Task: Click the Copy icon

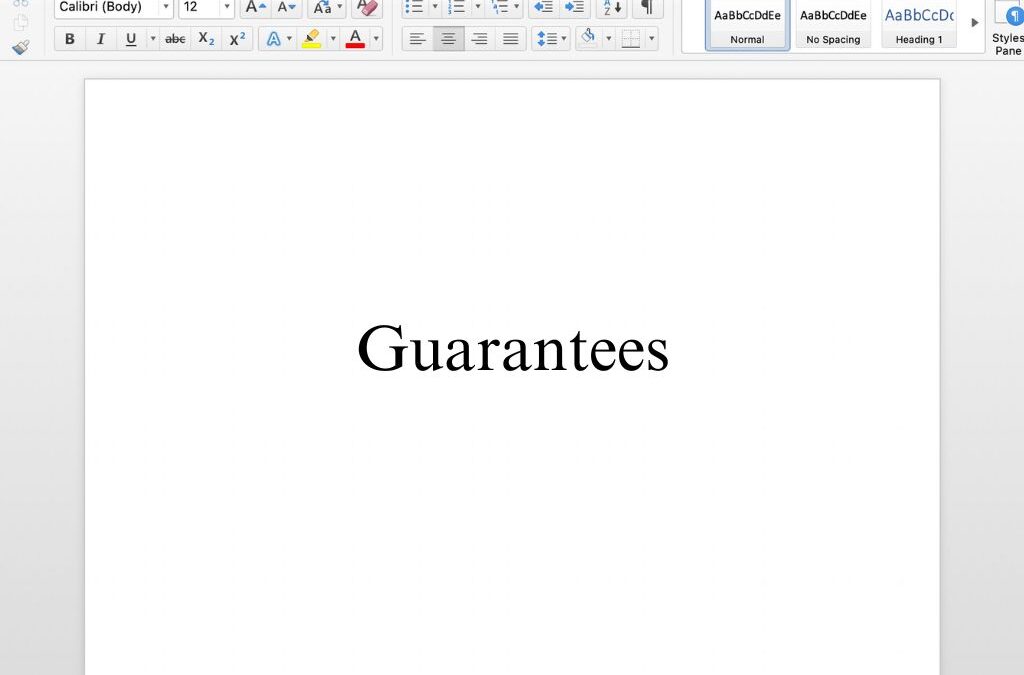Action: (x=21, y=23)
